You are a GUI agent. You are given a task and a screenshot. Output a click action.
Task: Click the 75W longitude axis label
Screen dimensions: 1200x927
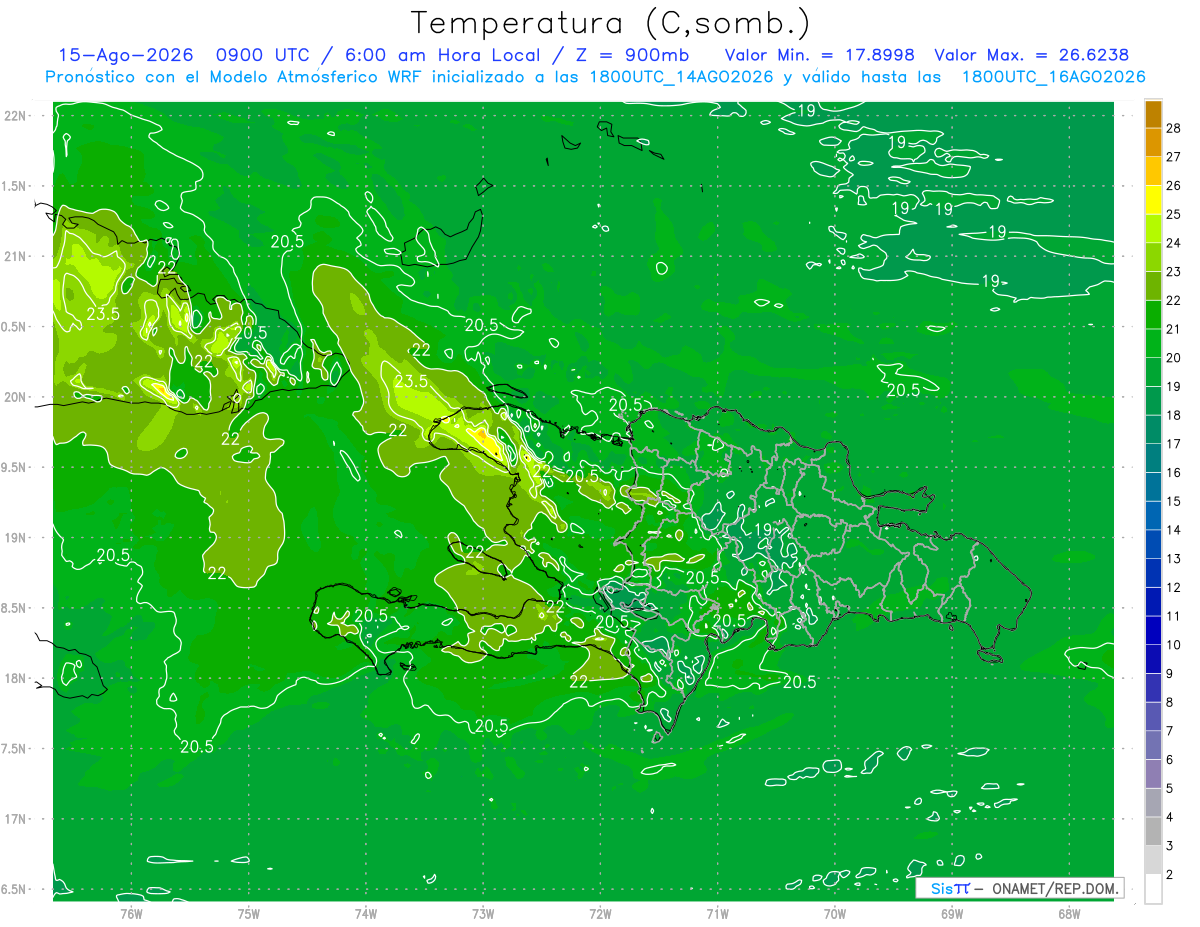point(249,913)
